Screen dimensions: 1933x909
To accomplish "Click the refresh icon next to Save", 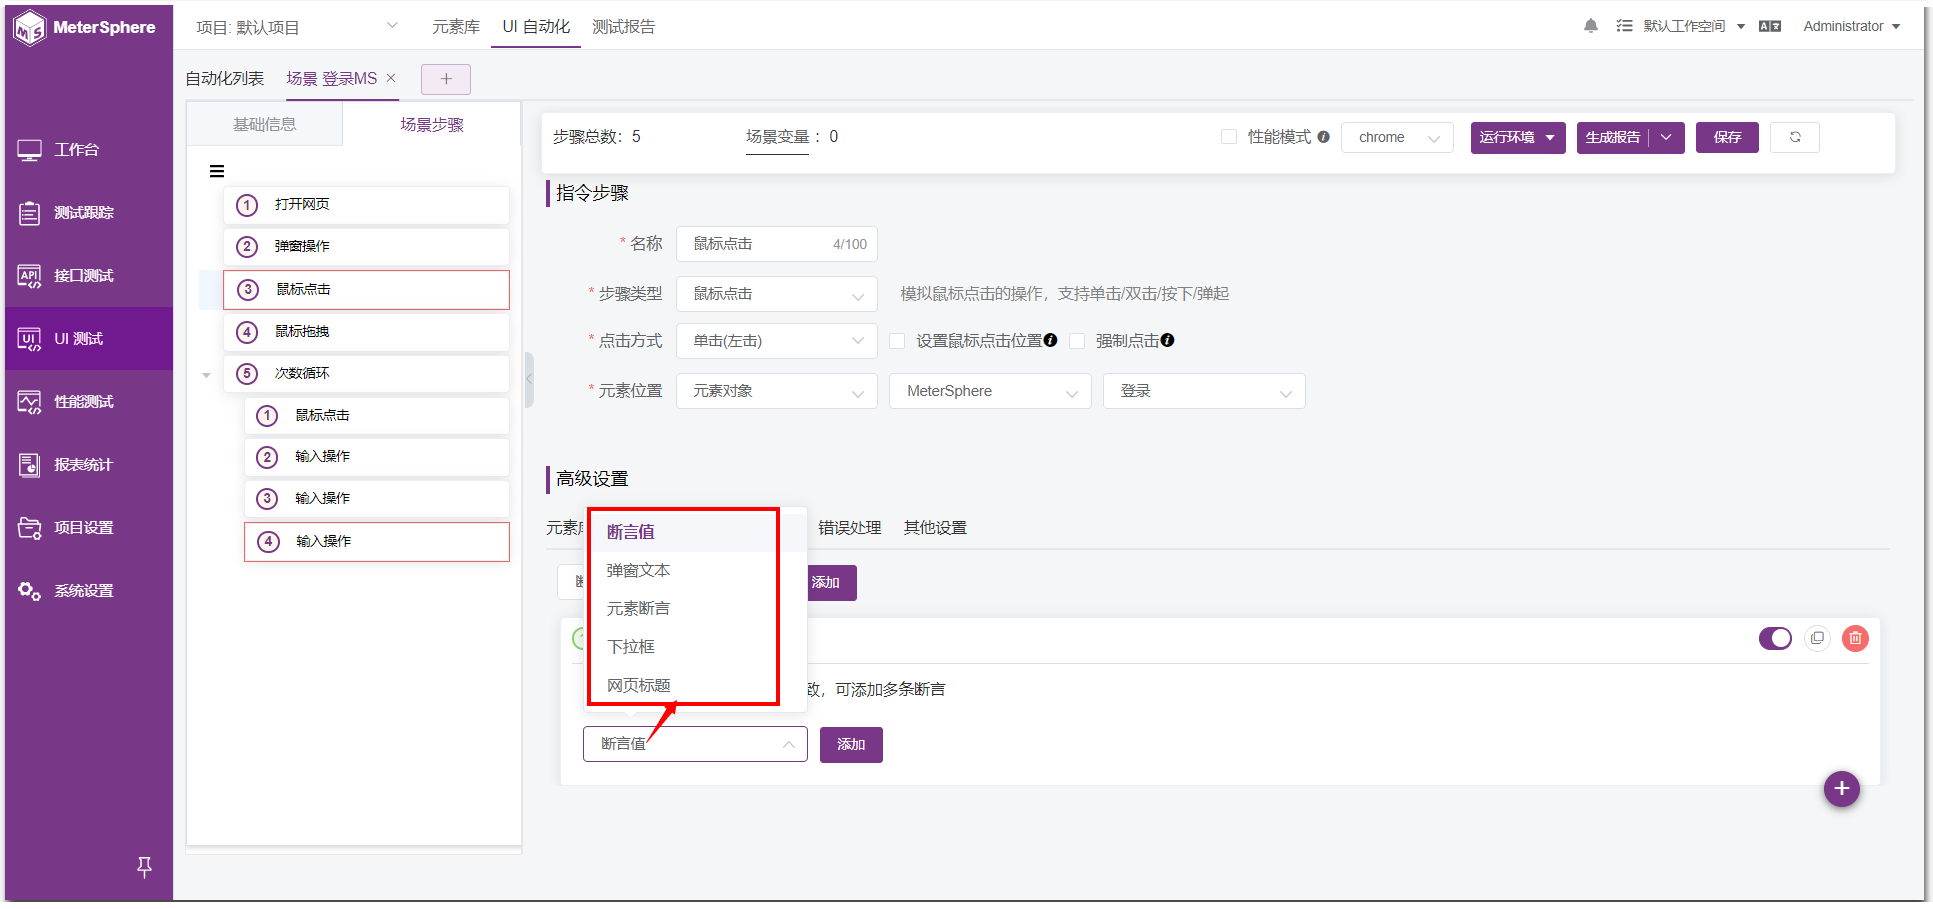I will coord(1795,137).
